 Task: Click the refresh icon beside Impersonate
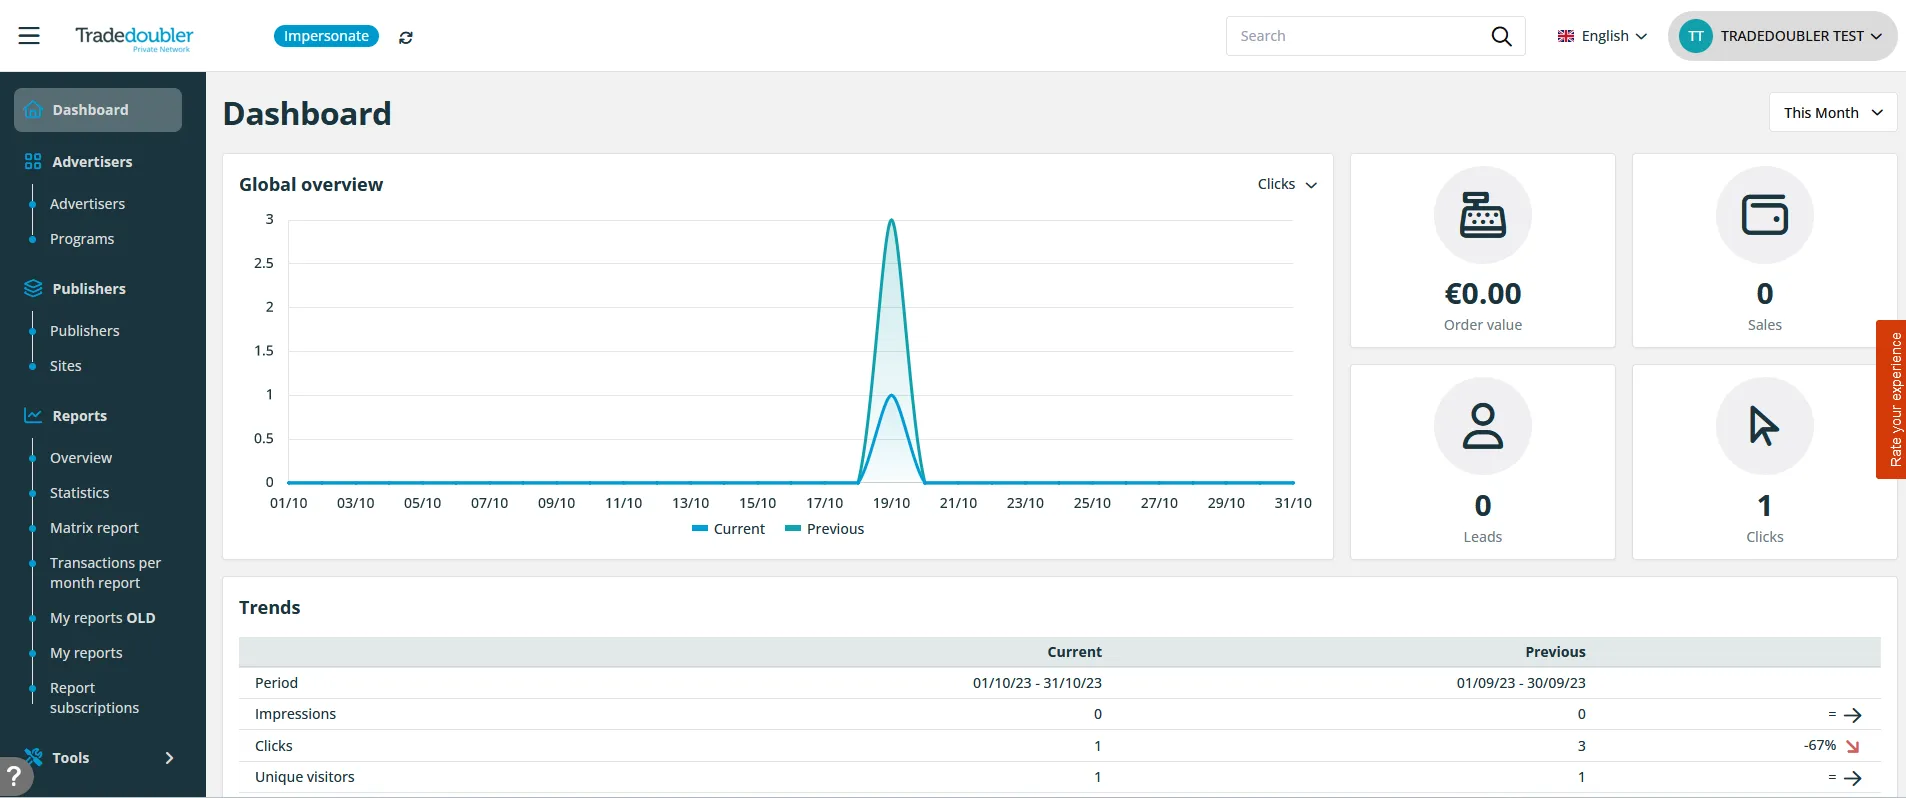pyautogui.click(x=405, y=38)
